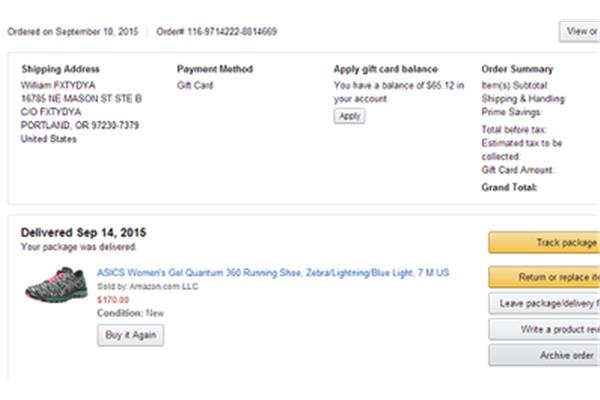
Task: Click the Order Summary heading
Action: (517, 69)
